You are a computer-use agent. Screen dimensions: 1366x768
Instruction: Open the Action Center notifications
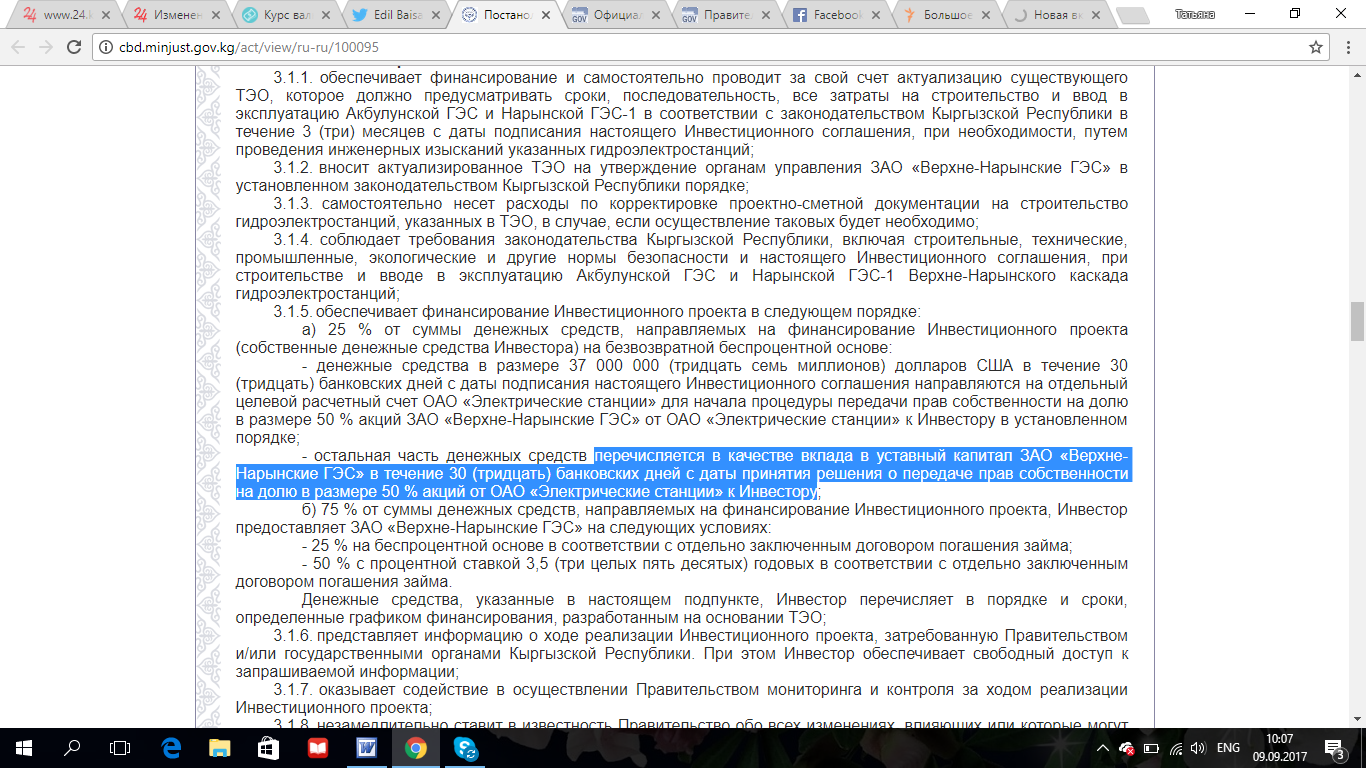pos(1335,748)
